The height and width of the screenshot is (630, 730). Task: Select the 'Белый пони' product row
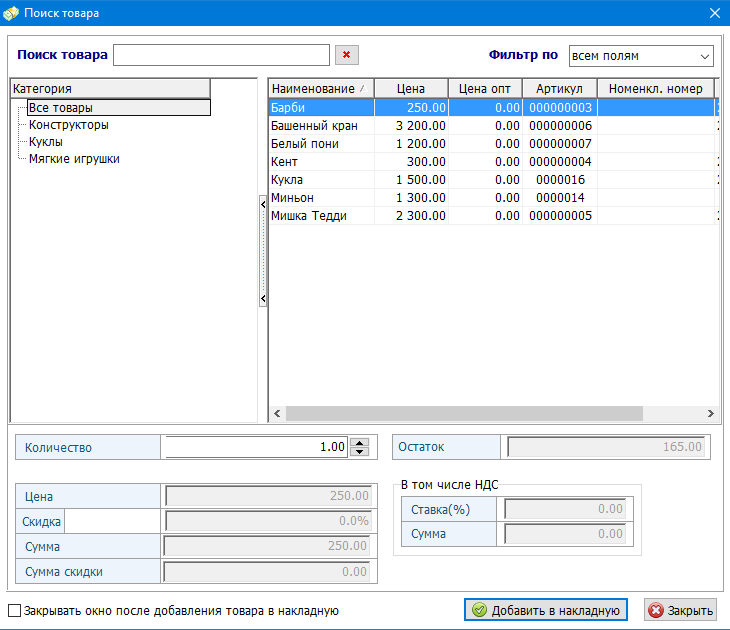[x=492, y=144]
